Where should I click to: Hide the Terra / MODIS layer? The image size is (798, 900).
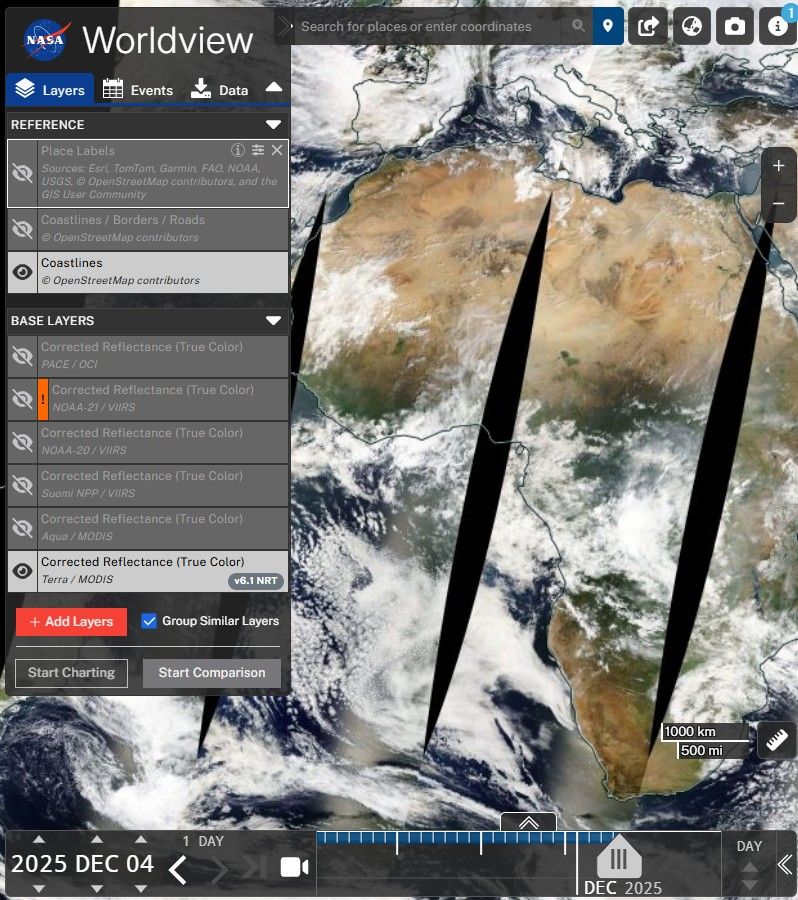(x=22, y=571)
